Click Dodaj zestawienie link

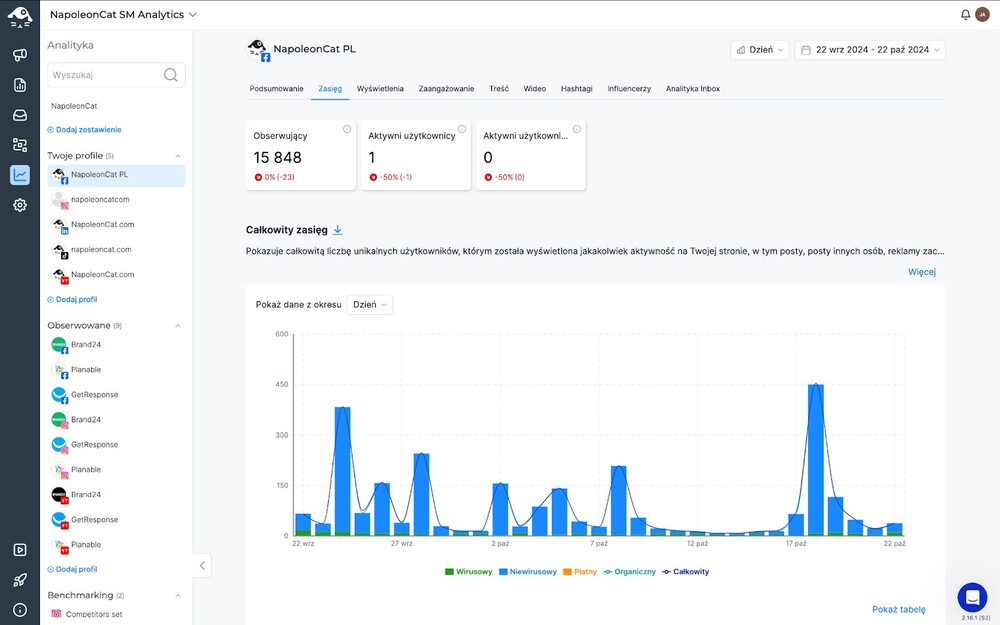(x=84, y=129)
